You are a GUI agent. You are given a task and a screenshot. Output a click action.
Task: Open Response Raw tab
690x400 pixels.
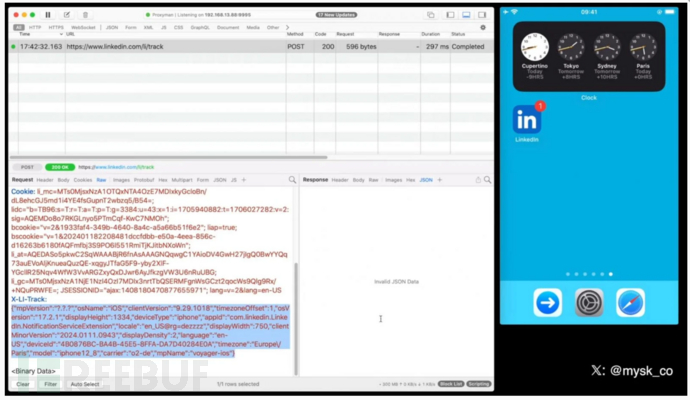(373, 180)
